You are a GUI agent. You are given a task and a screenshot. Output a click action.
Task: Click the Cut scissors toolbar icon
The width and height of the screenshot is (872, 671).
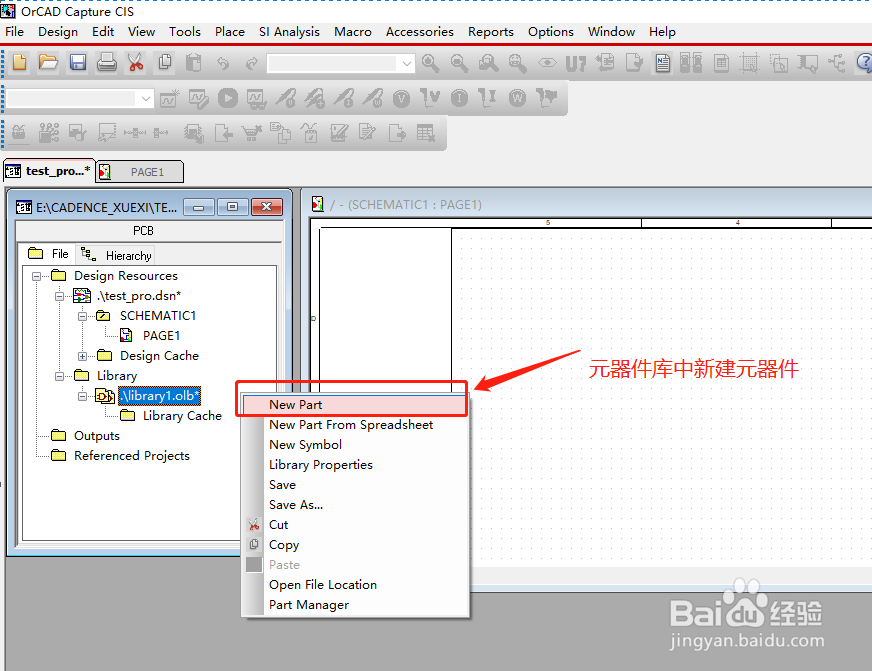(136, 62)
